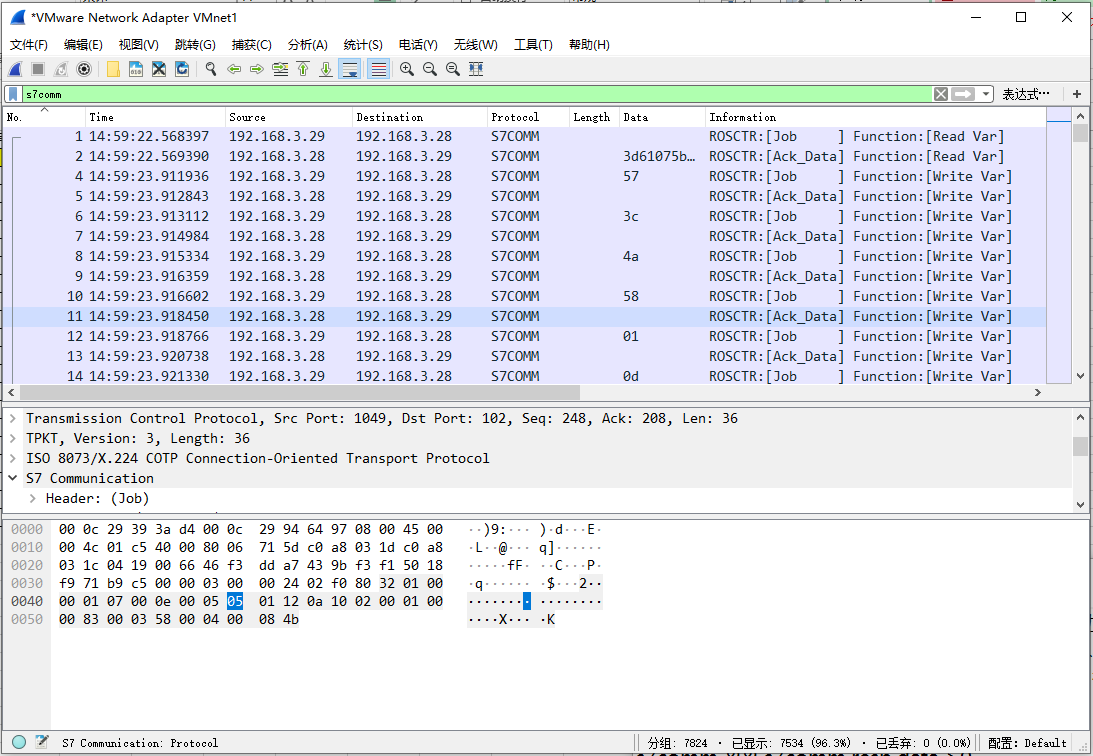Clear the s7comm display filter
The image size is (1093, 756).
point(941,94)
